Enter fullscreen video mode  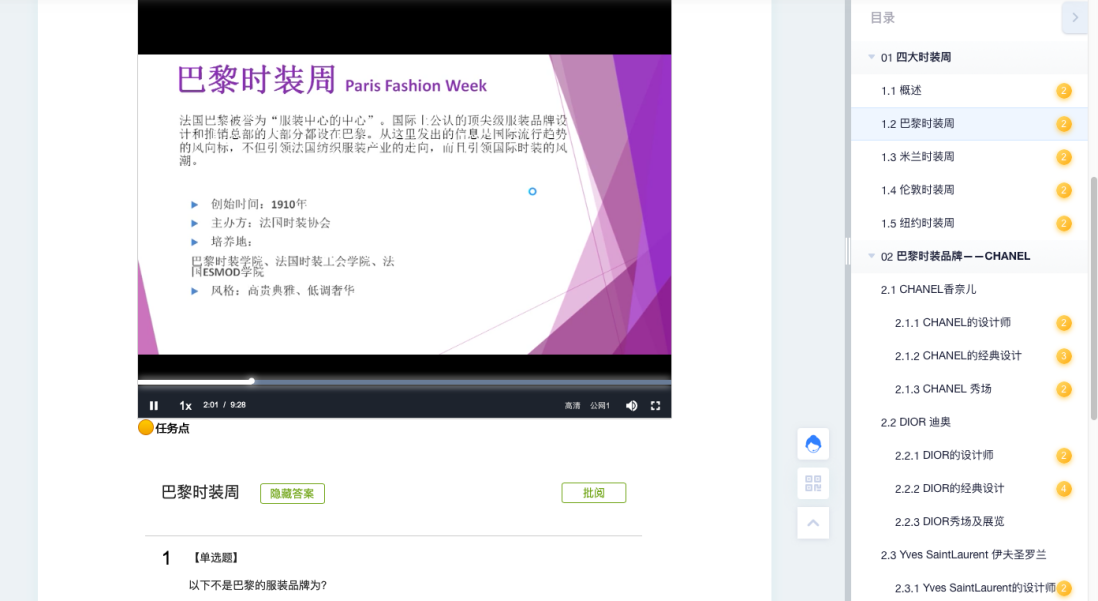click(x=656, y=405)
